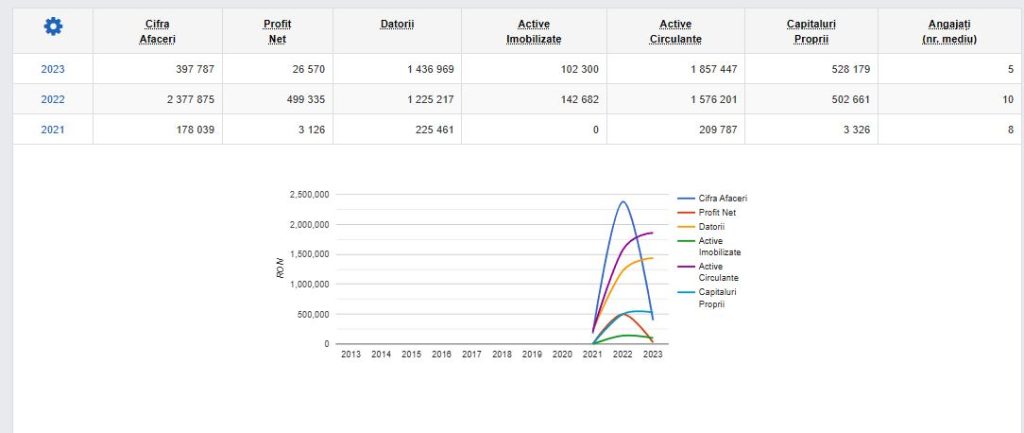Click the Profit Net column header

[278, 31]
